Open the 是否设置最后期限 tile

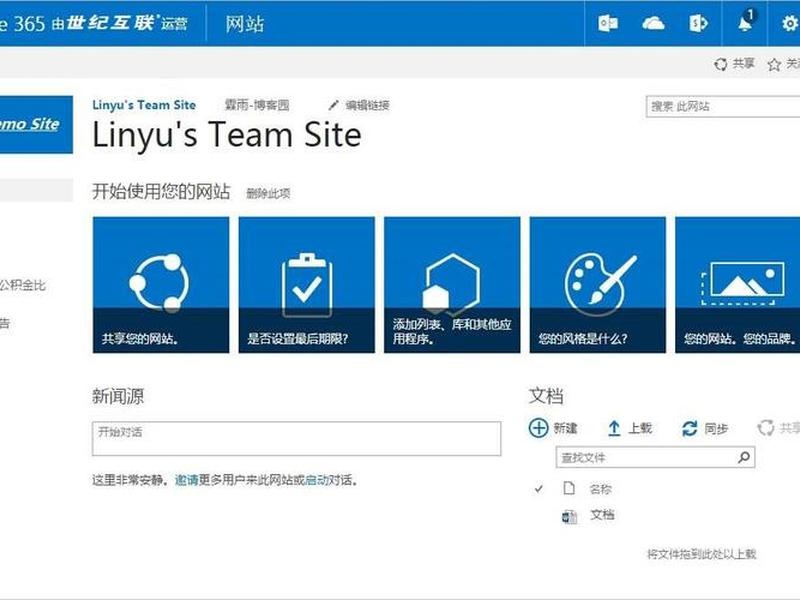coord(307,285)
